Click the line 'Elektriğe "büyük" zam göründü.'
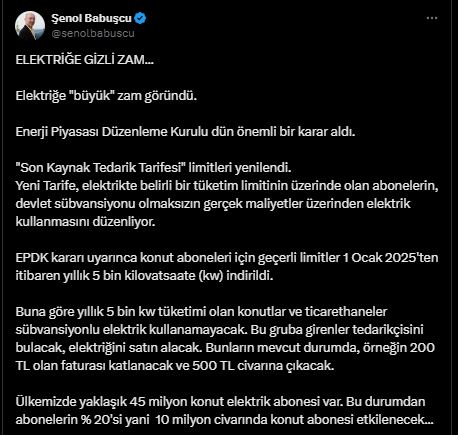Screen dimensions: 458x435 (106, 96)
